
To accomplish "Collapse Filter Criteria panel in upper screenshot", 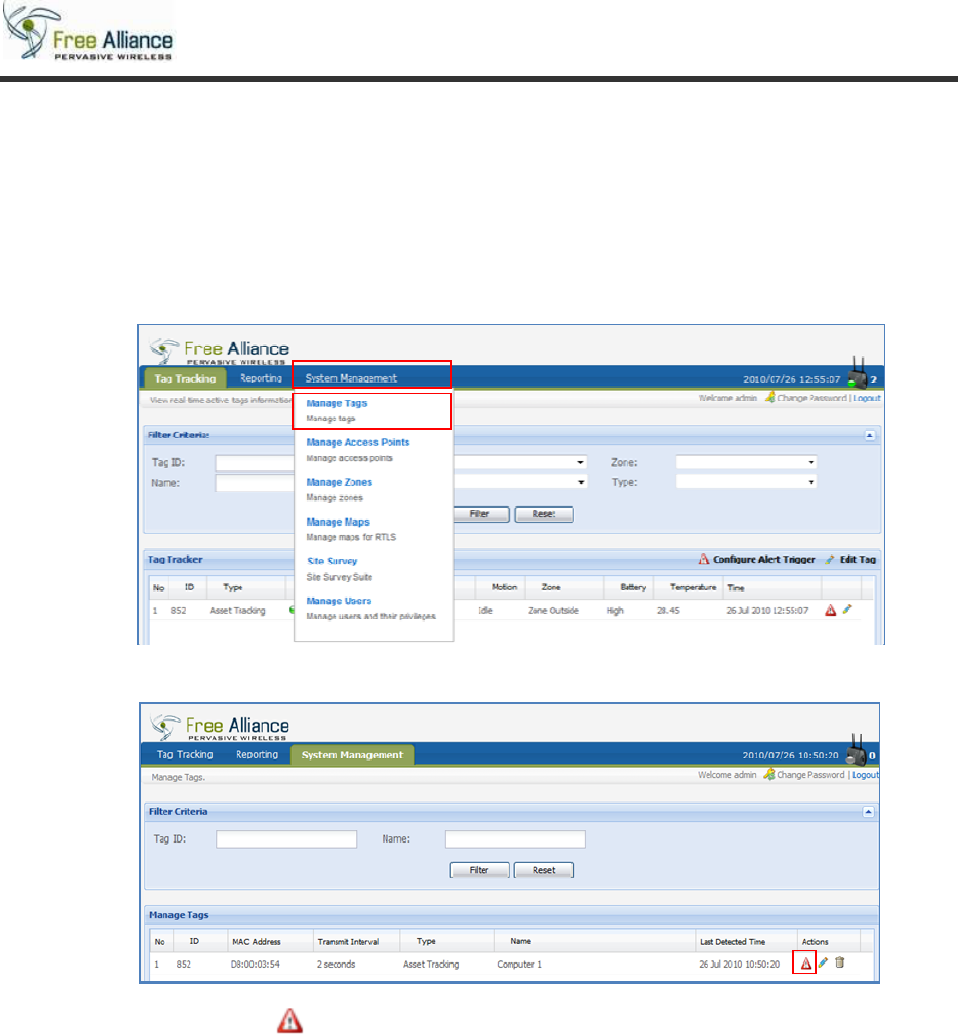I will pos(870,436).
